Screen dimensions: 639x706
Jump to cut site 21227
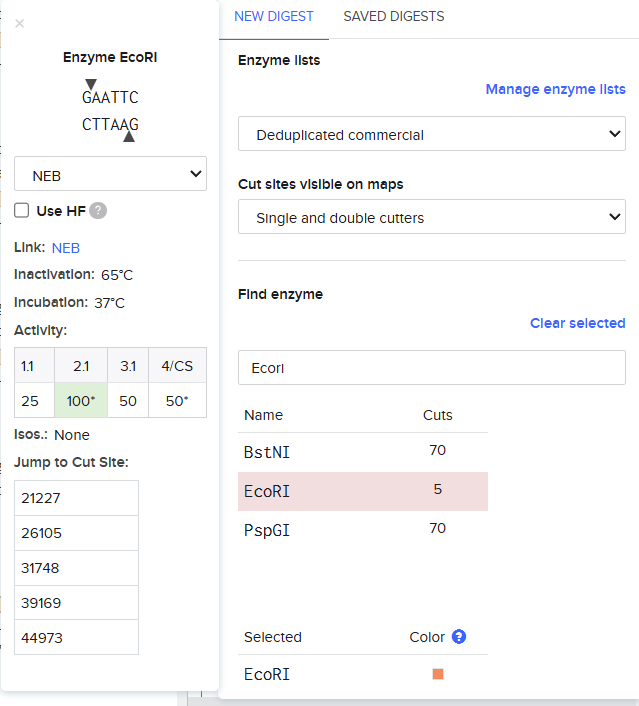pos(76,498)
